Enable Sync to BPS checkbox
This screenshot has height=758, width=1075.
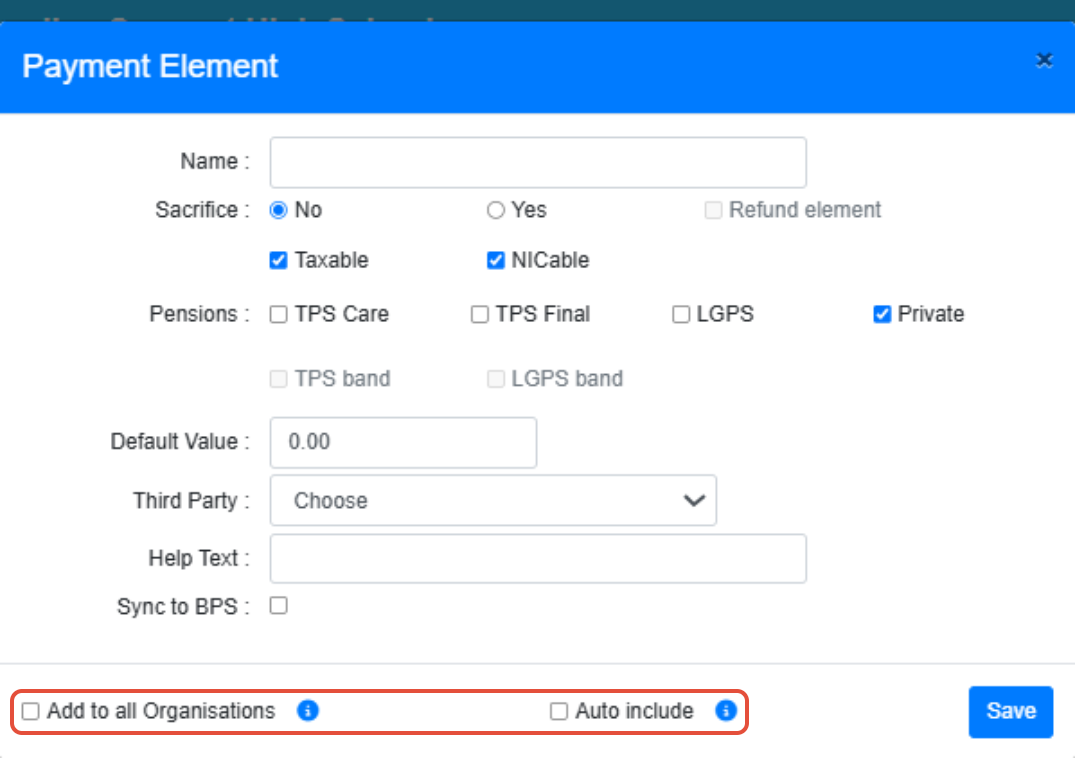279,605
